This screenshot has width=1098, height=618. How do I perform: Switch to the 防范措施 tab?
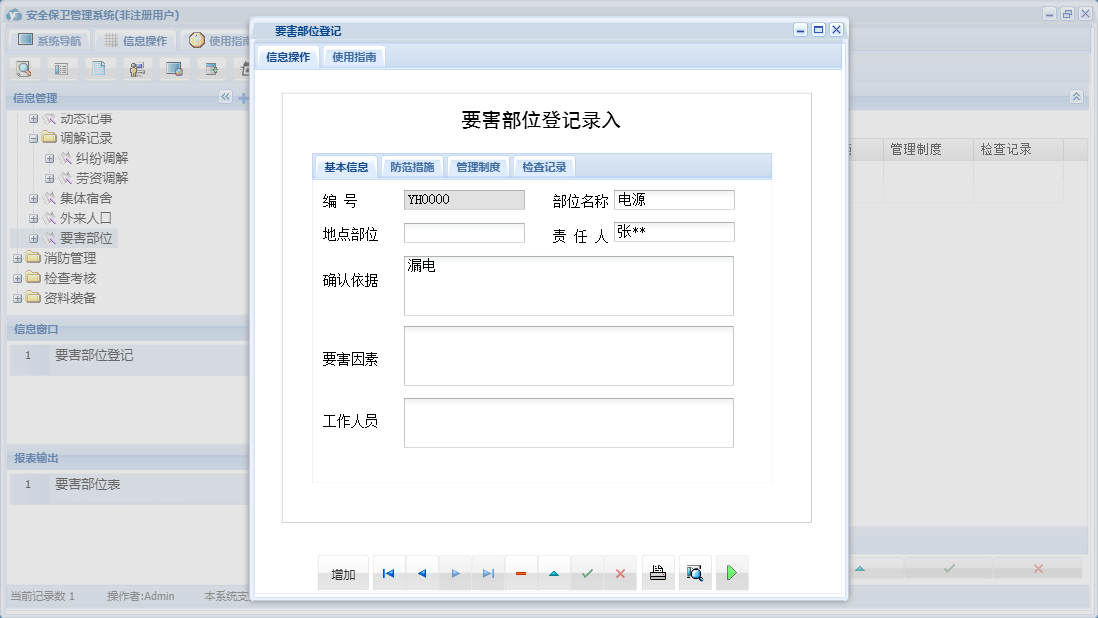412,166
